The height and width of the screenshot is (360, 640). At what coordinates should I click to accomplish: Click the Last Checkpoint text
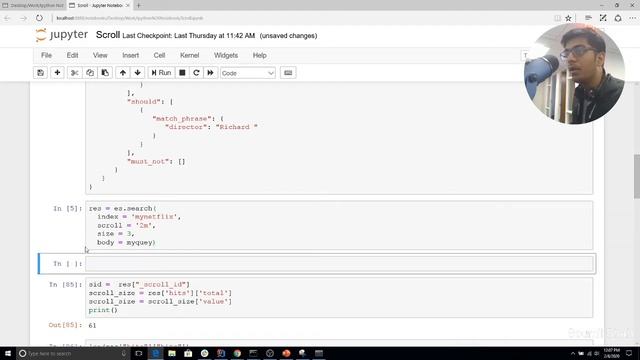(189, 36)
